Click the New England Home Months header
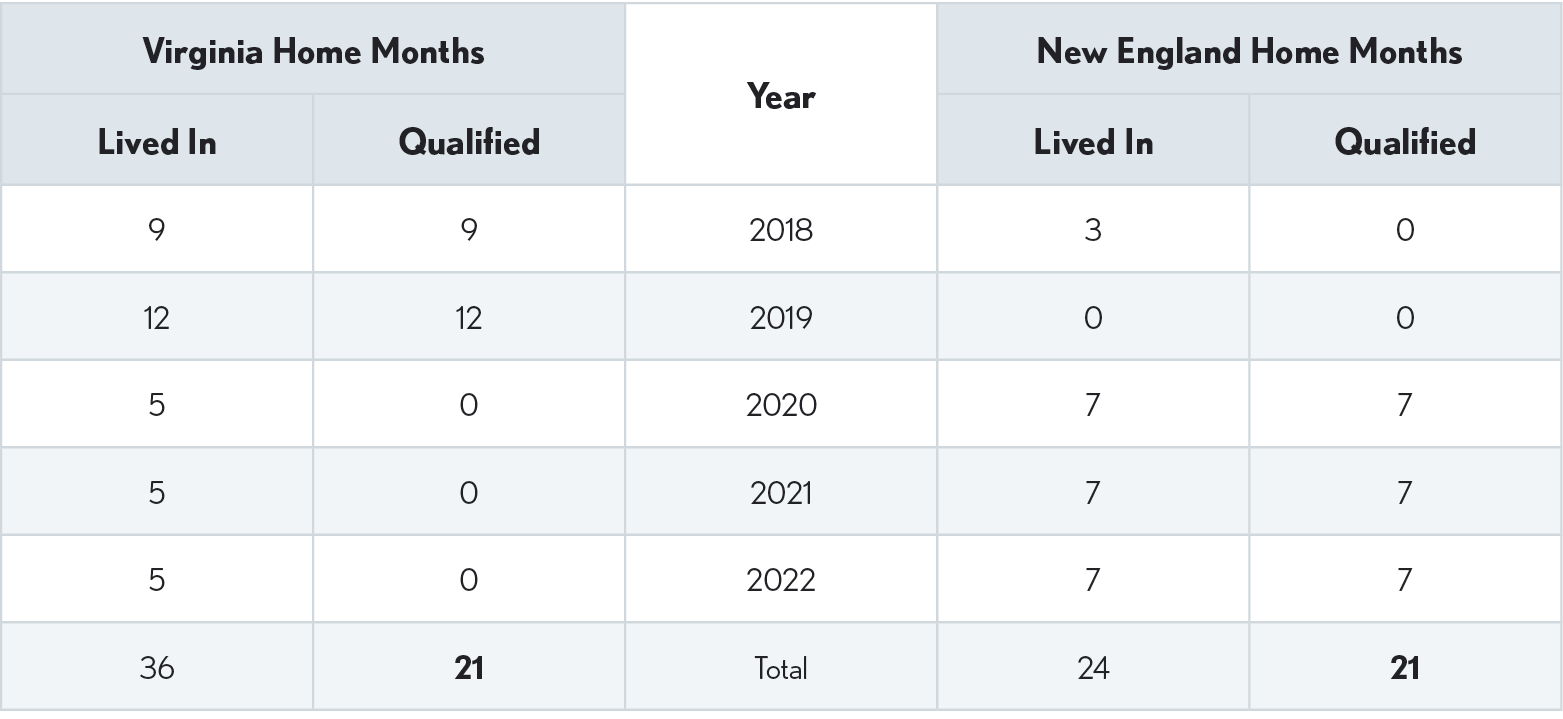 tap(1249, 51)
